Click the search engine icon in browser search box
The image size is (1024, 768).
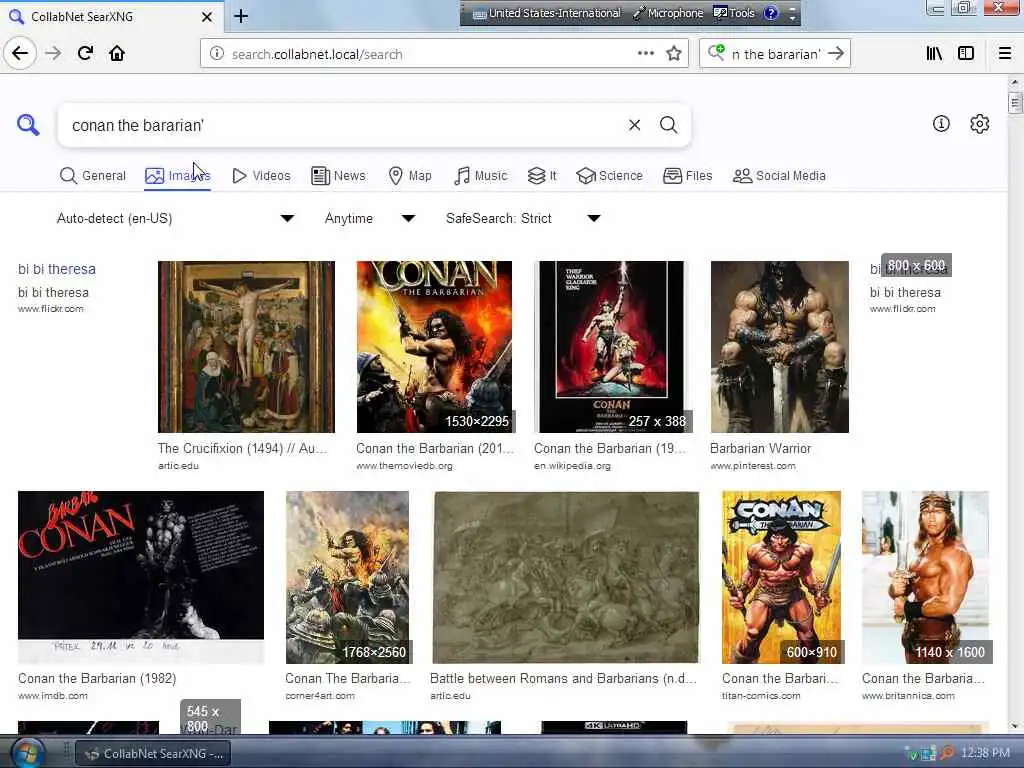coord(716,52)
